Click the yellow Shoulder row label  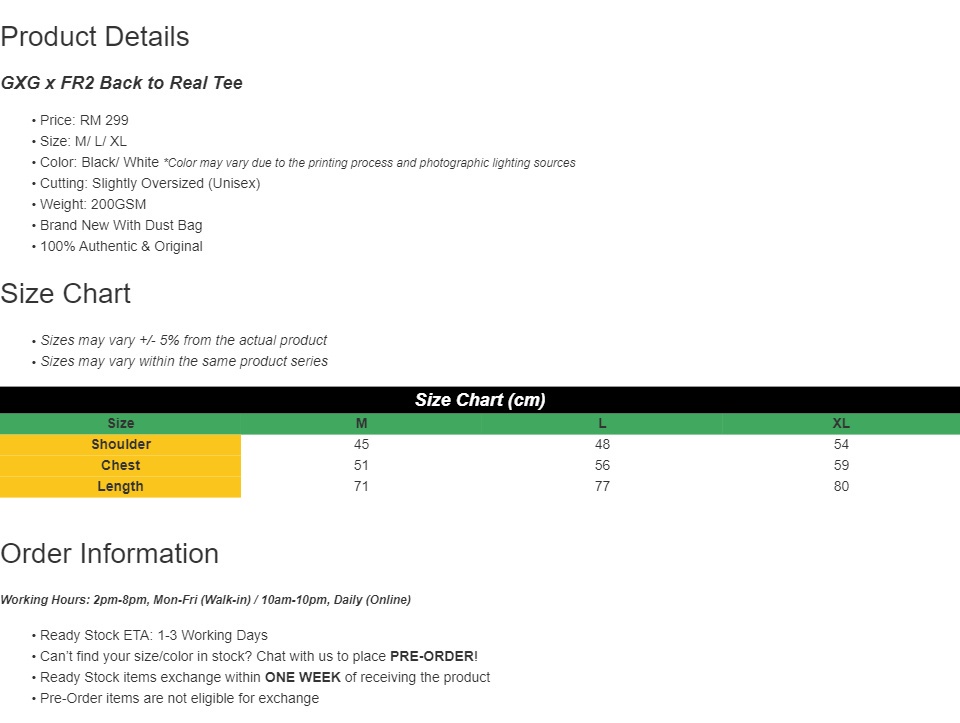click(121, 445)
